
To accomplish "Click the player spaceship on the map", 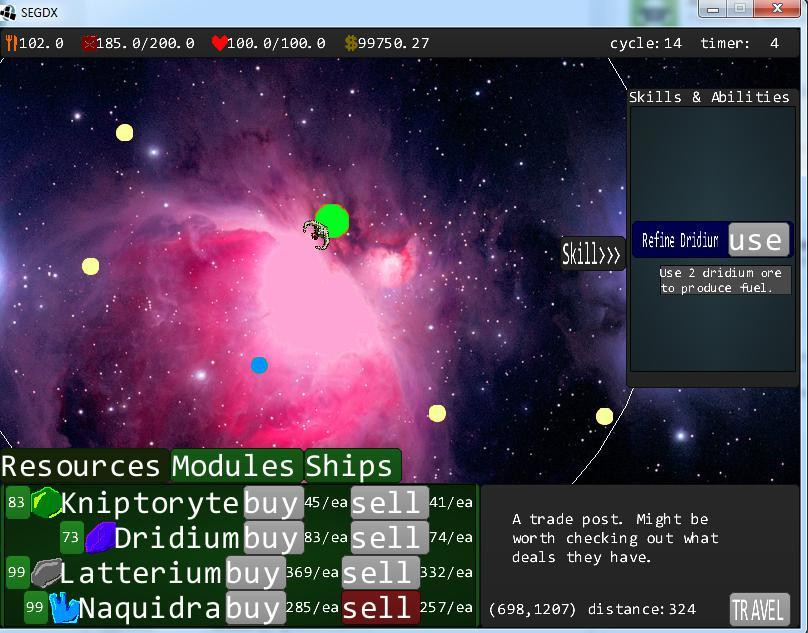I will pos(316,234).
